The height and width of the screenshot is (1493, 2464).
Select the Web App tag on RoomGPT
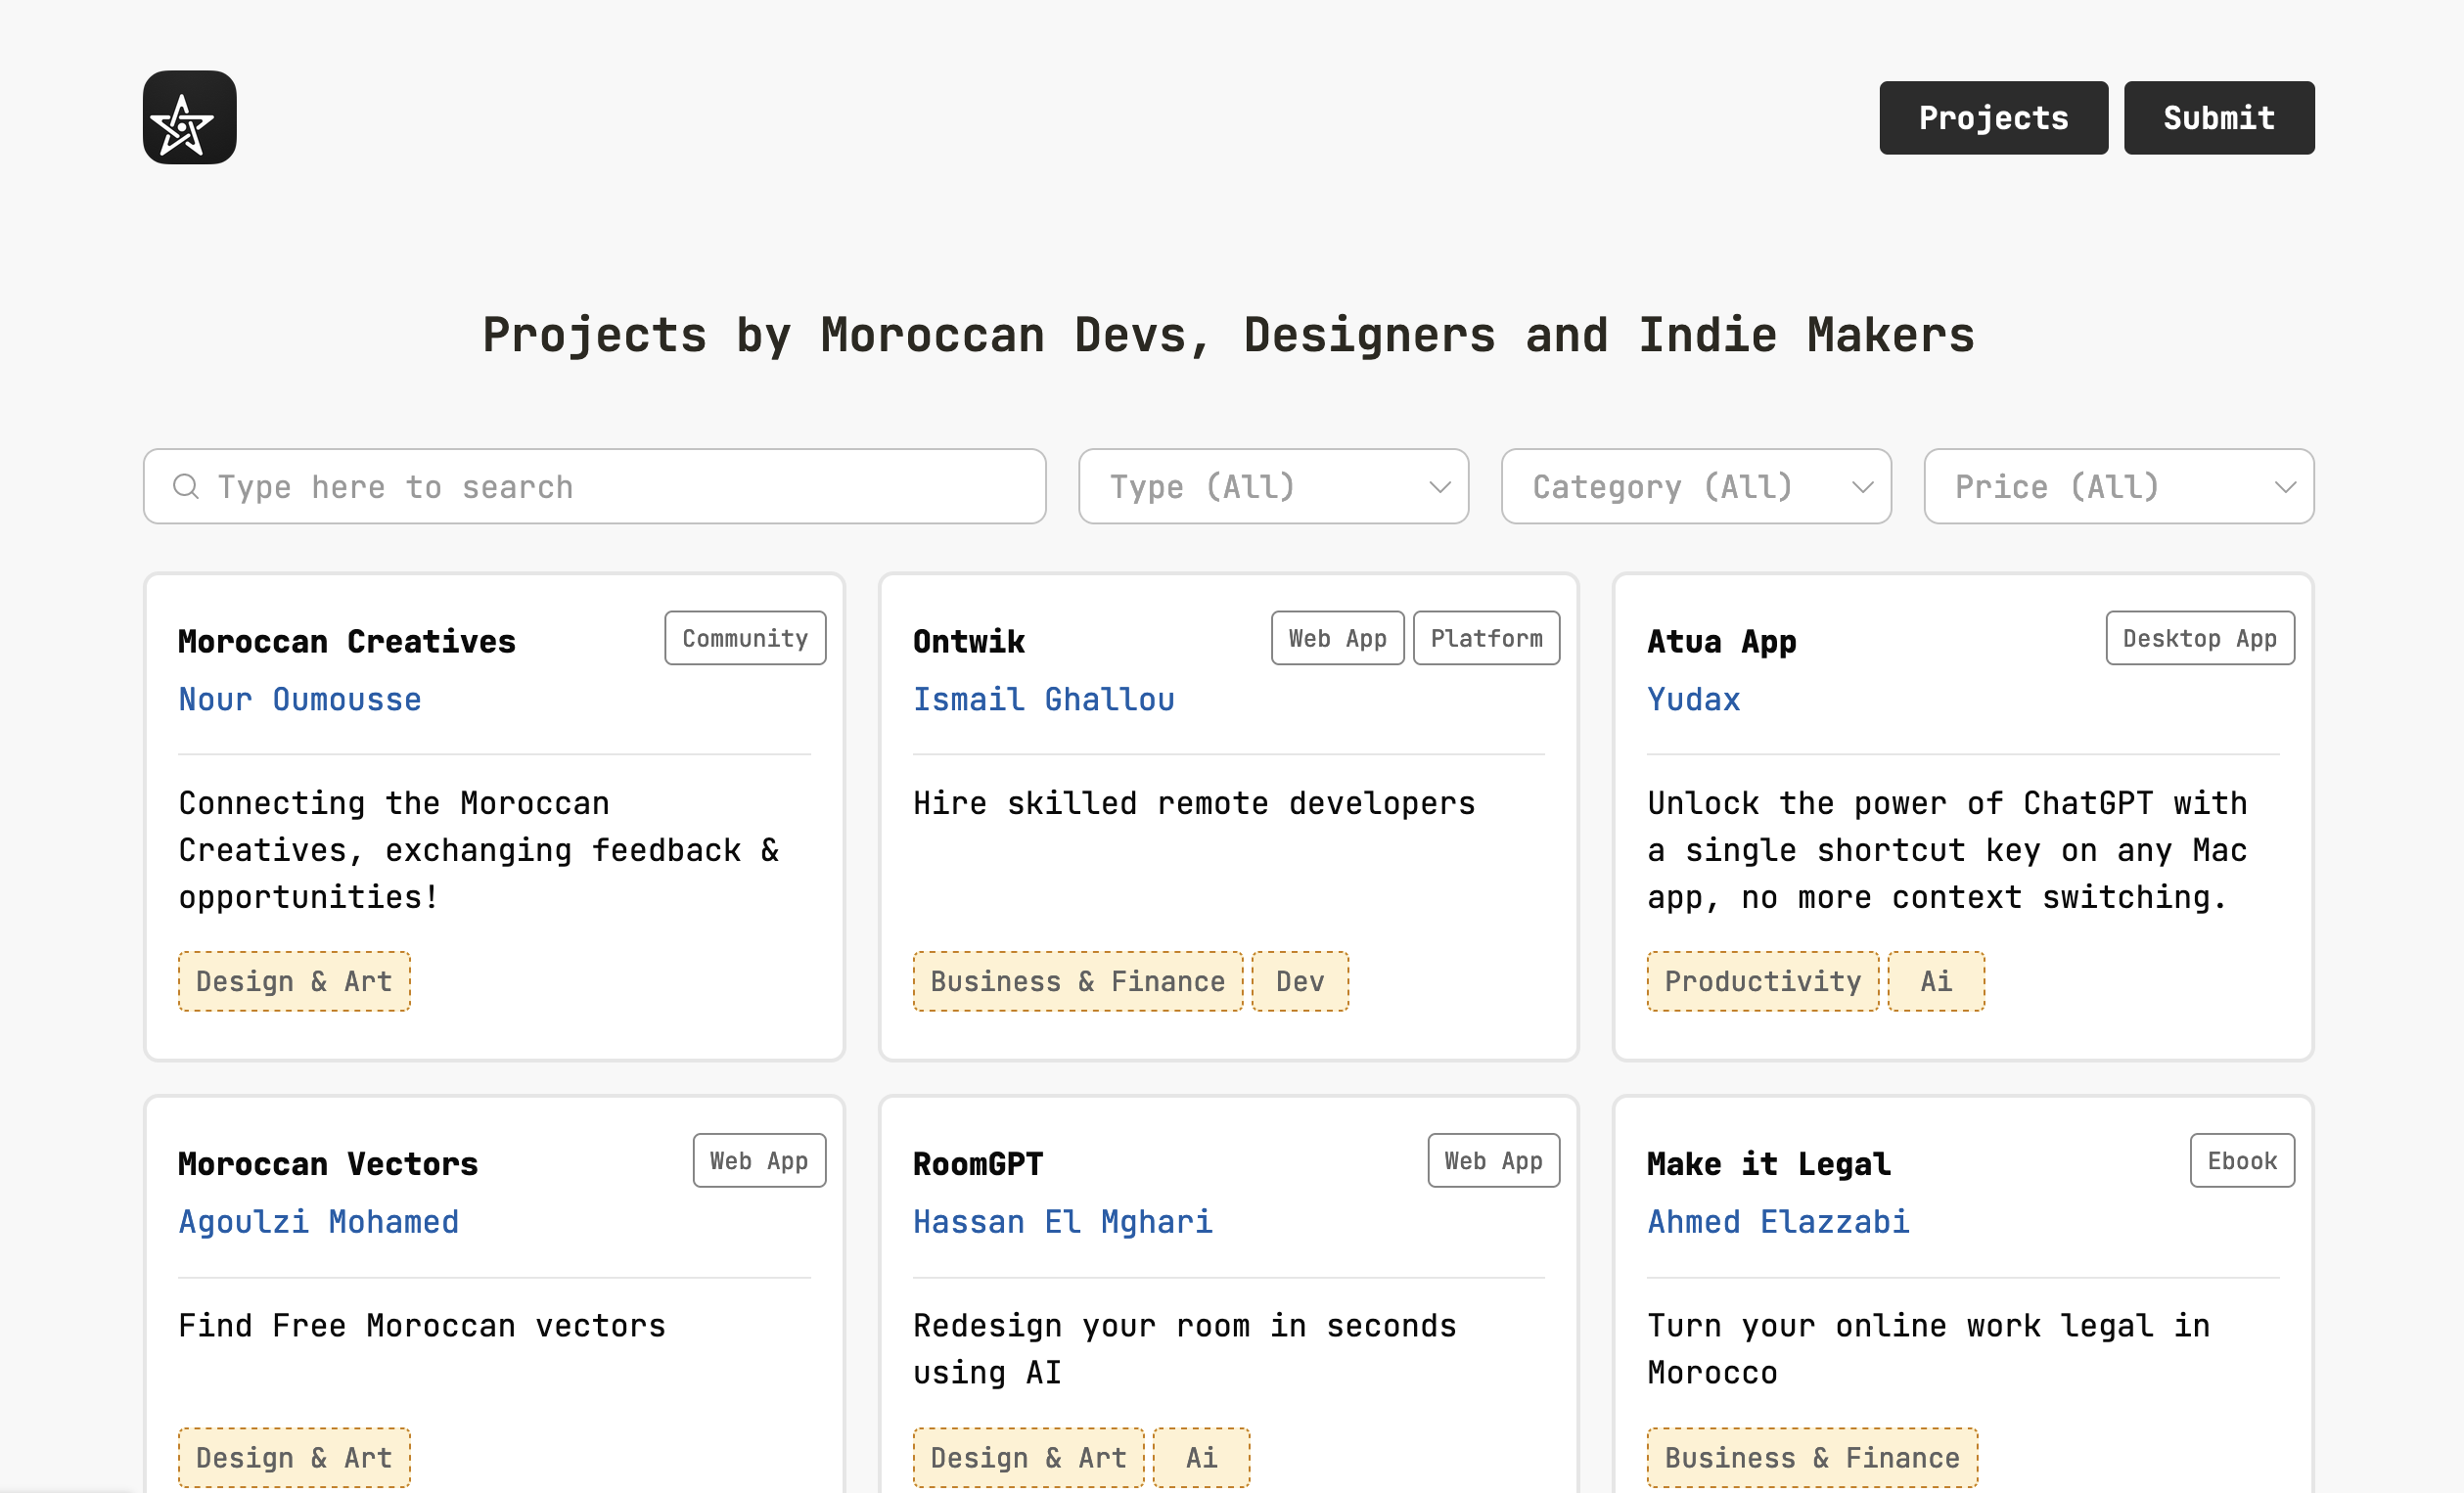[1494, 1161]
